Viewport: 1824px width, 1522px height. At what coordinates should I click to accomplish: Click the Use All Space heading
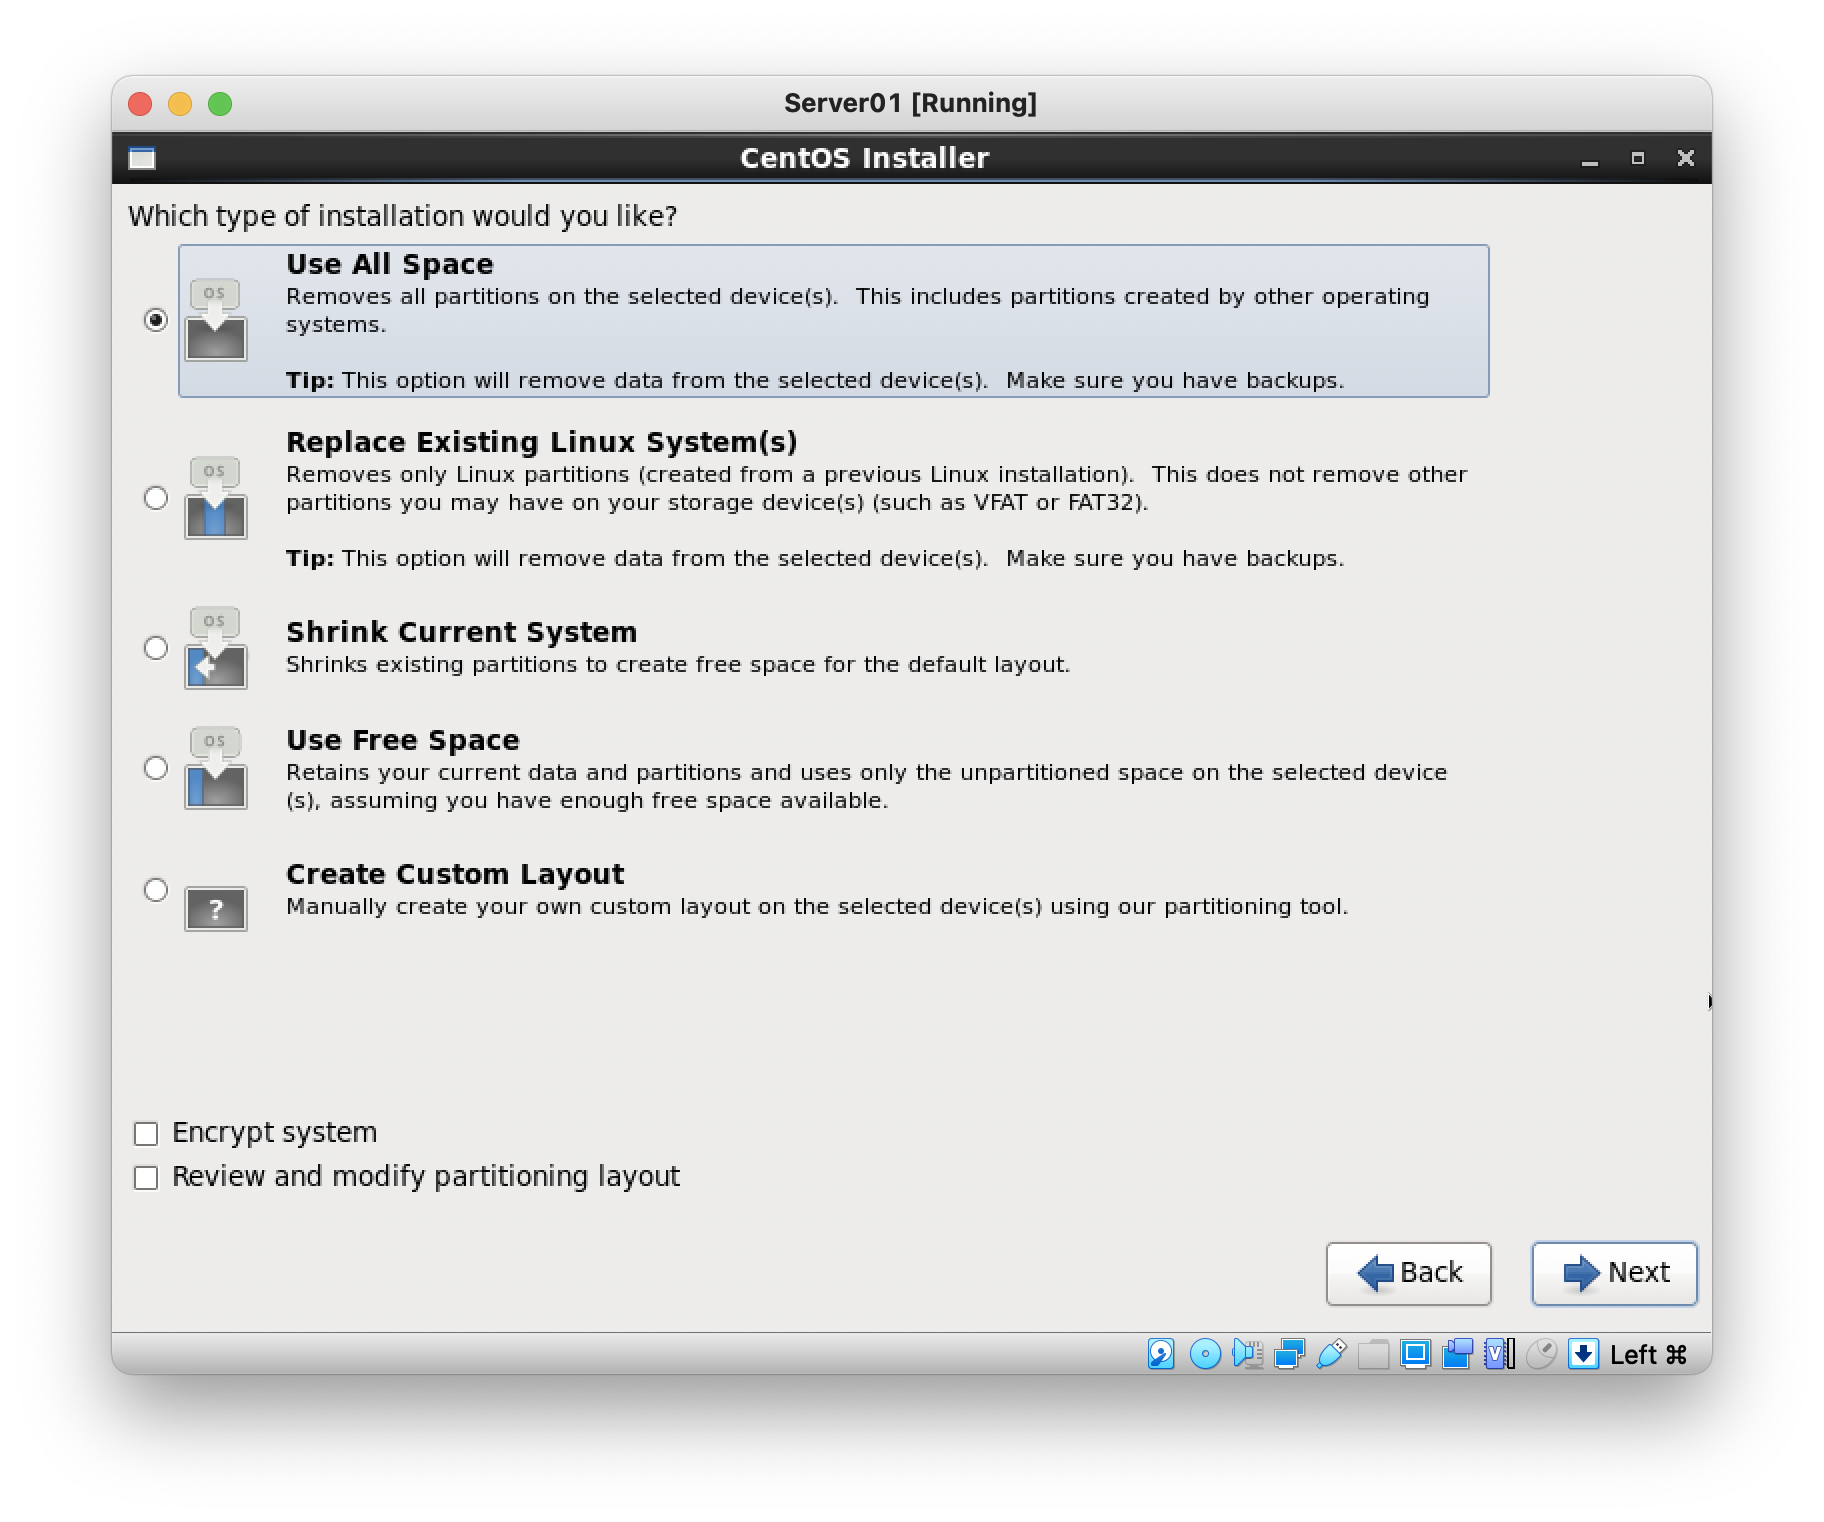[x=390, y=264]
